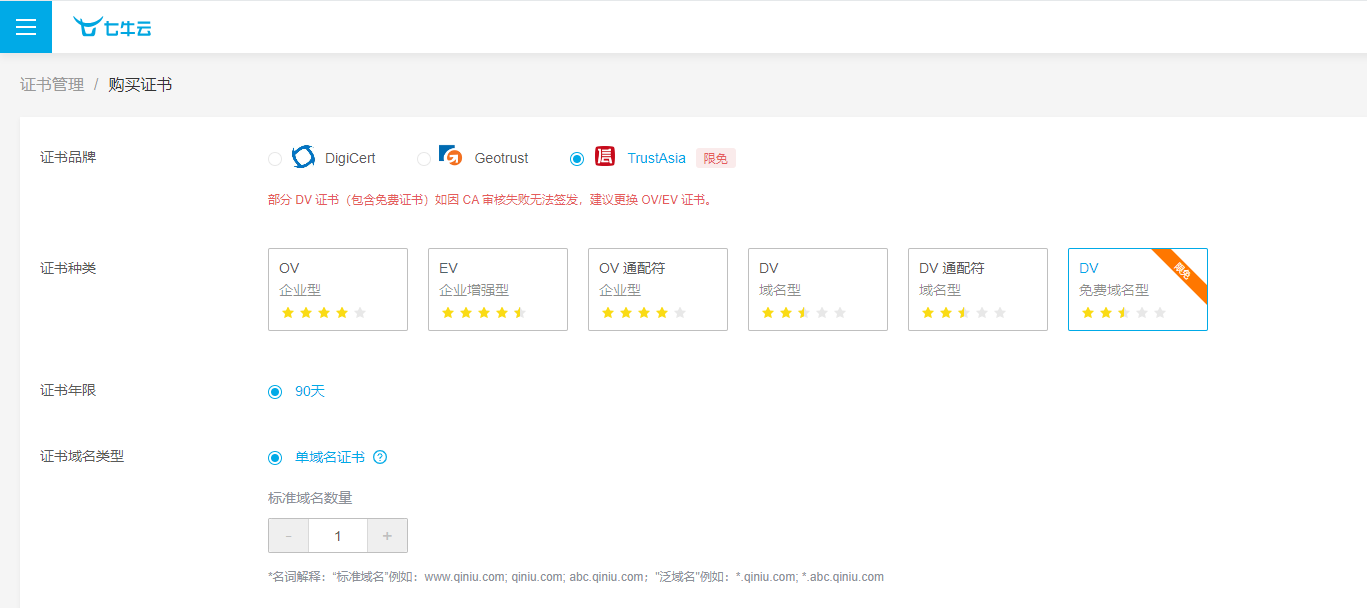Increase the standard domain count with plus
Image resolution: width=1367 pixels, height=608 pixels.
coord(387,536)
